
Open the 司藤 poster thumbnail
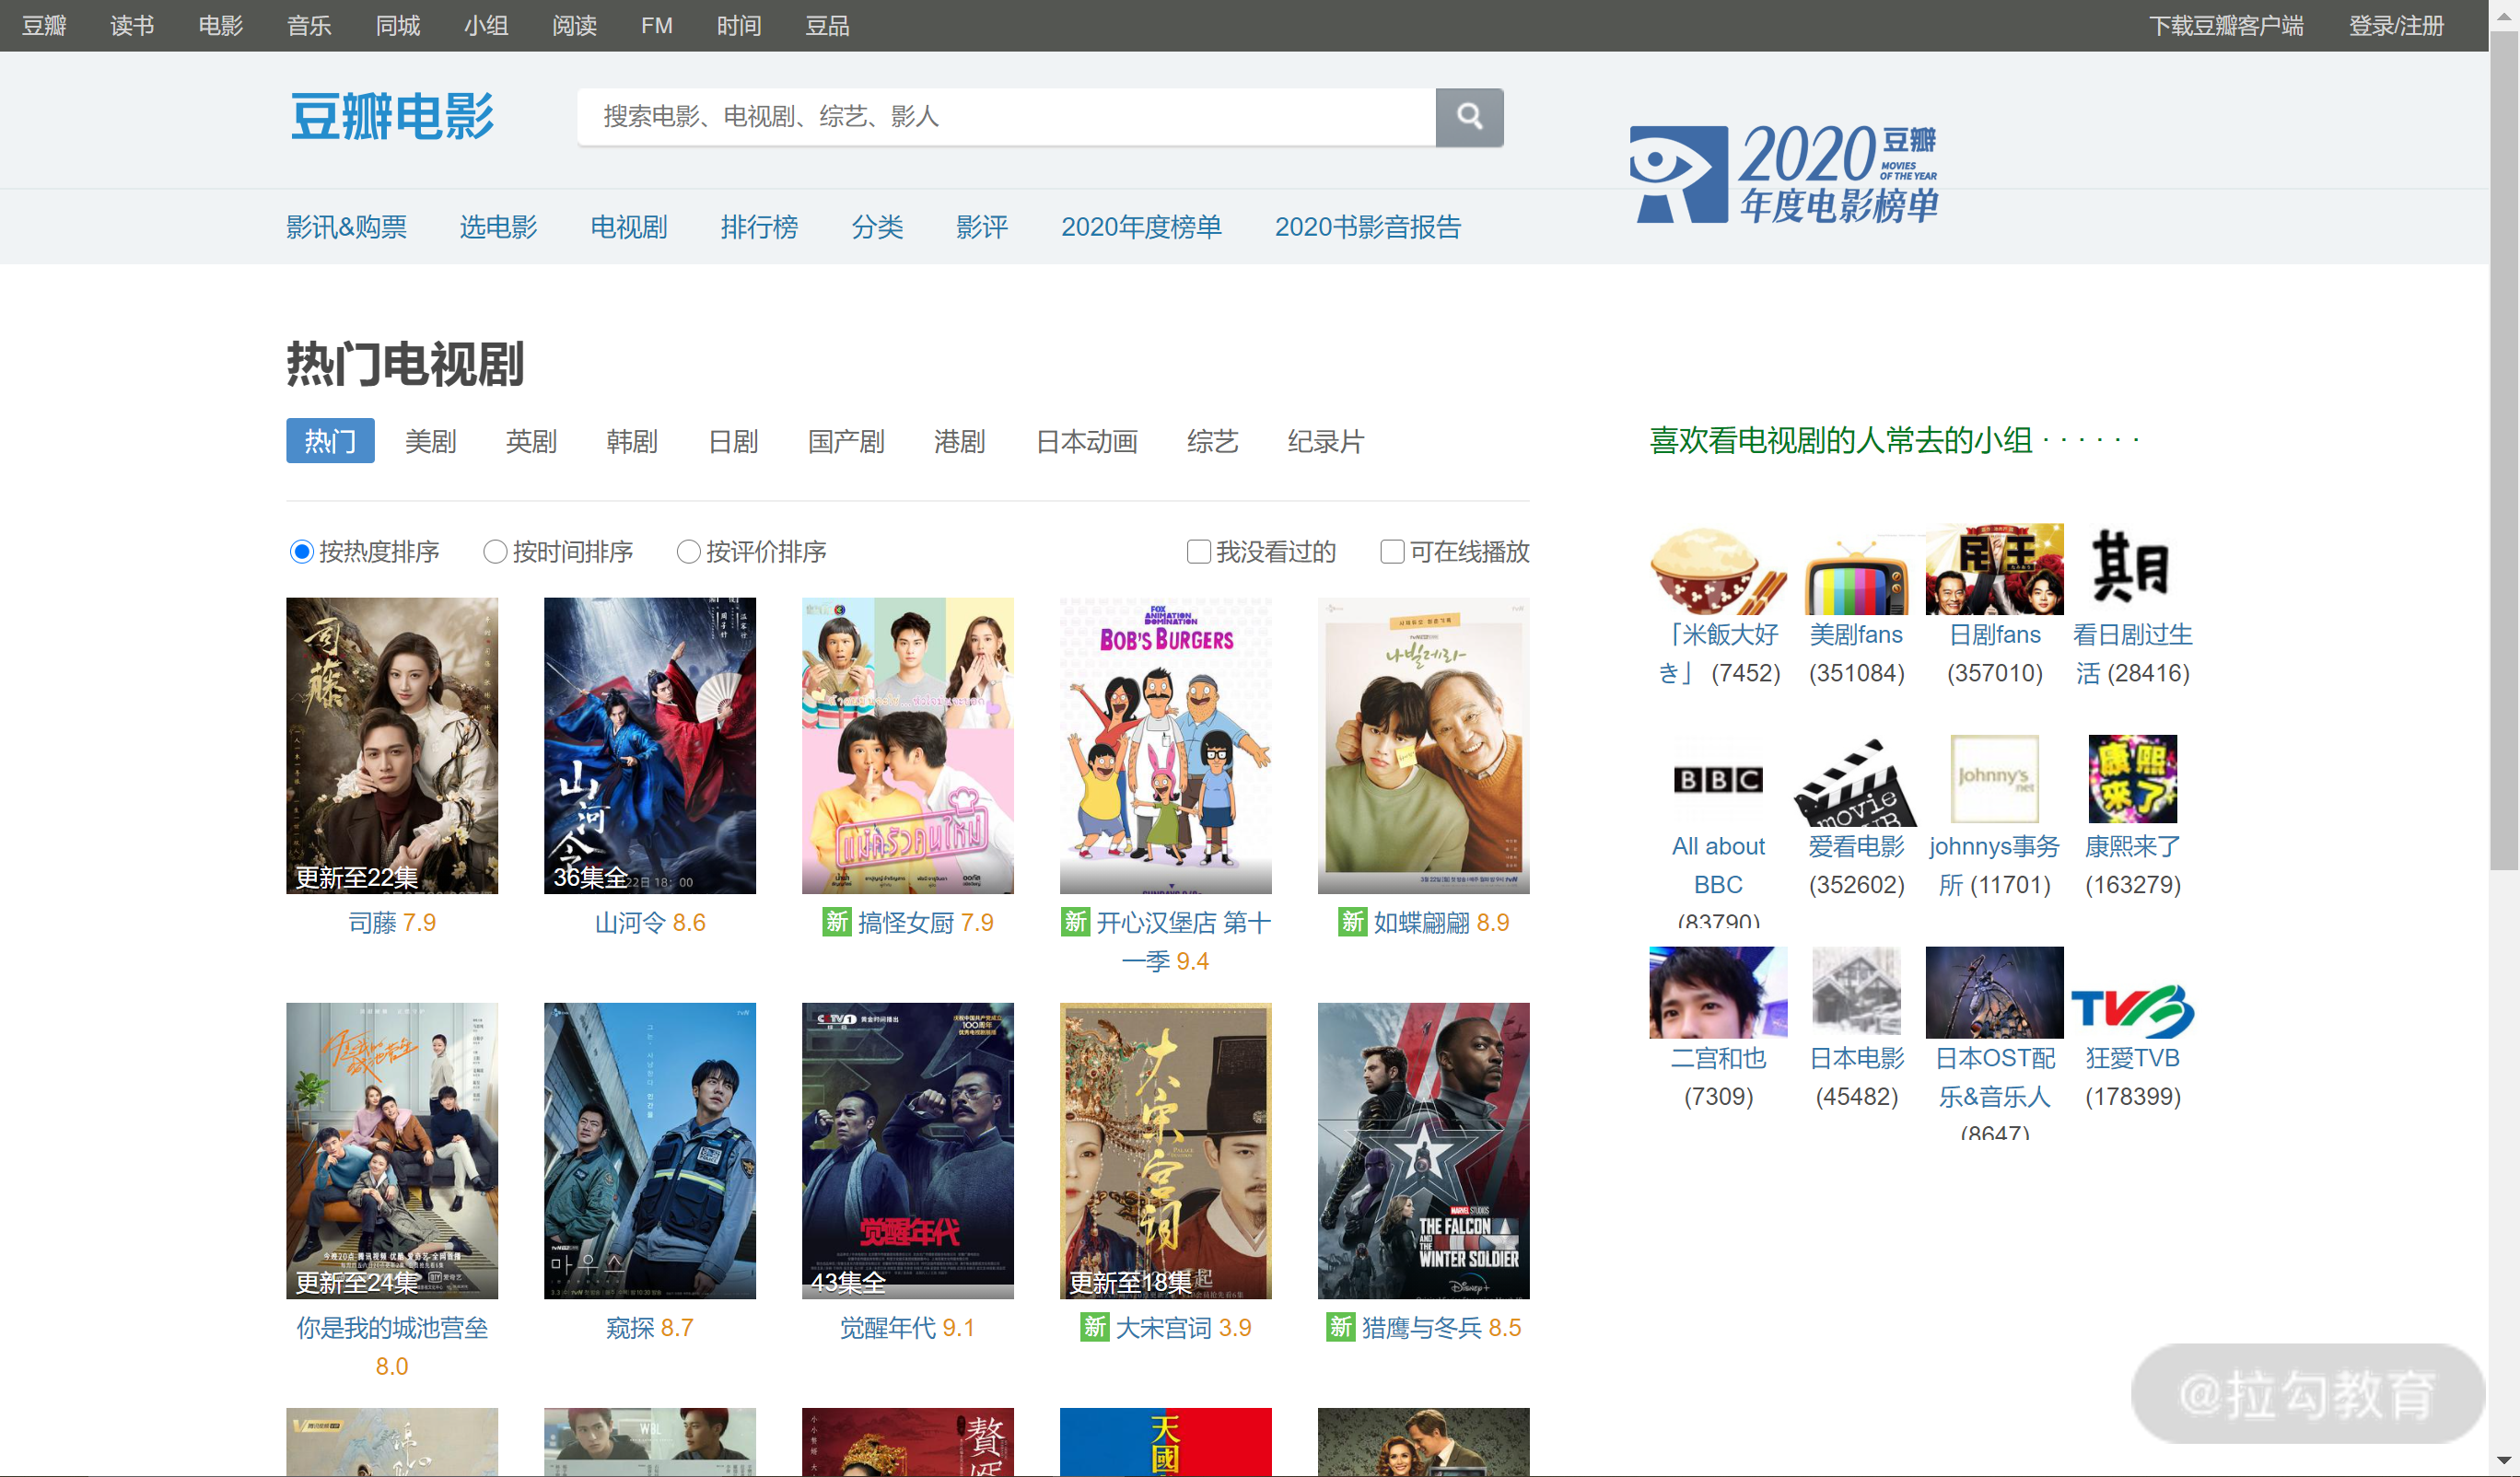point(392,746)
